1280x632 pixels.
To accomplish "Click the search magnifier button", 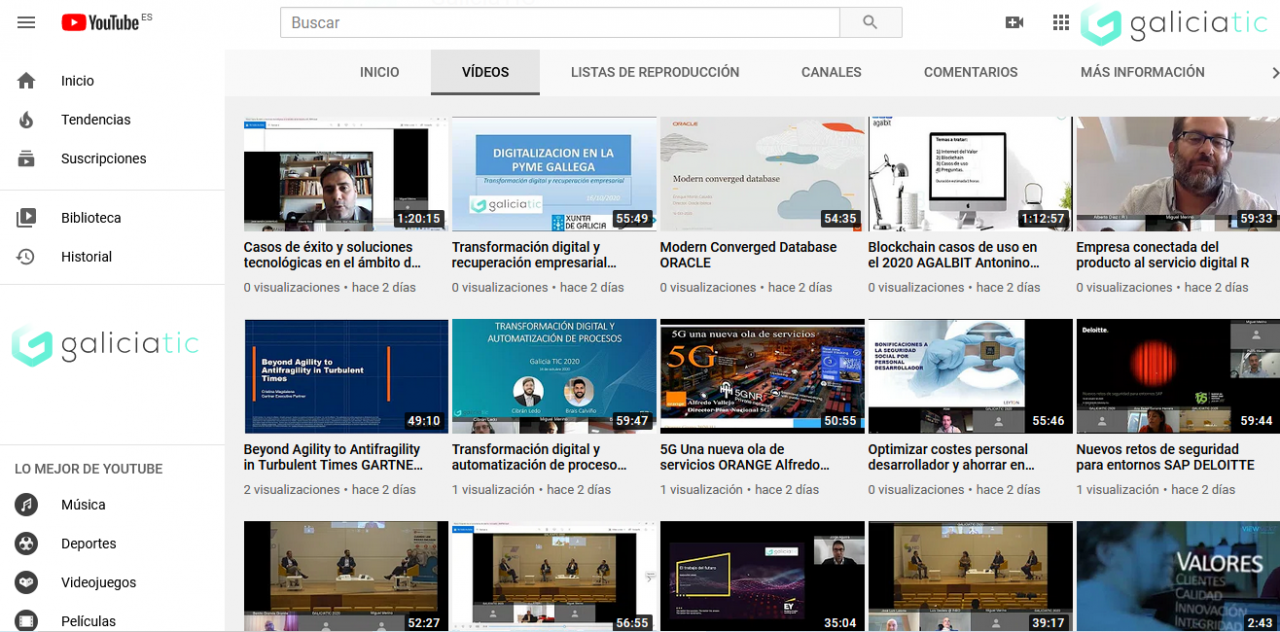I will tap(870, 22).
